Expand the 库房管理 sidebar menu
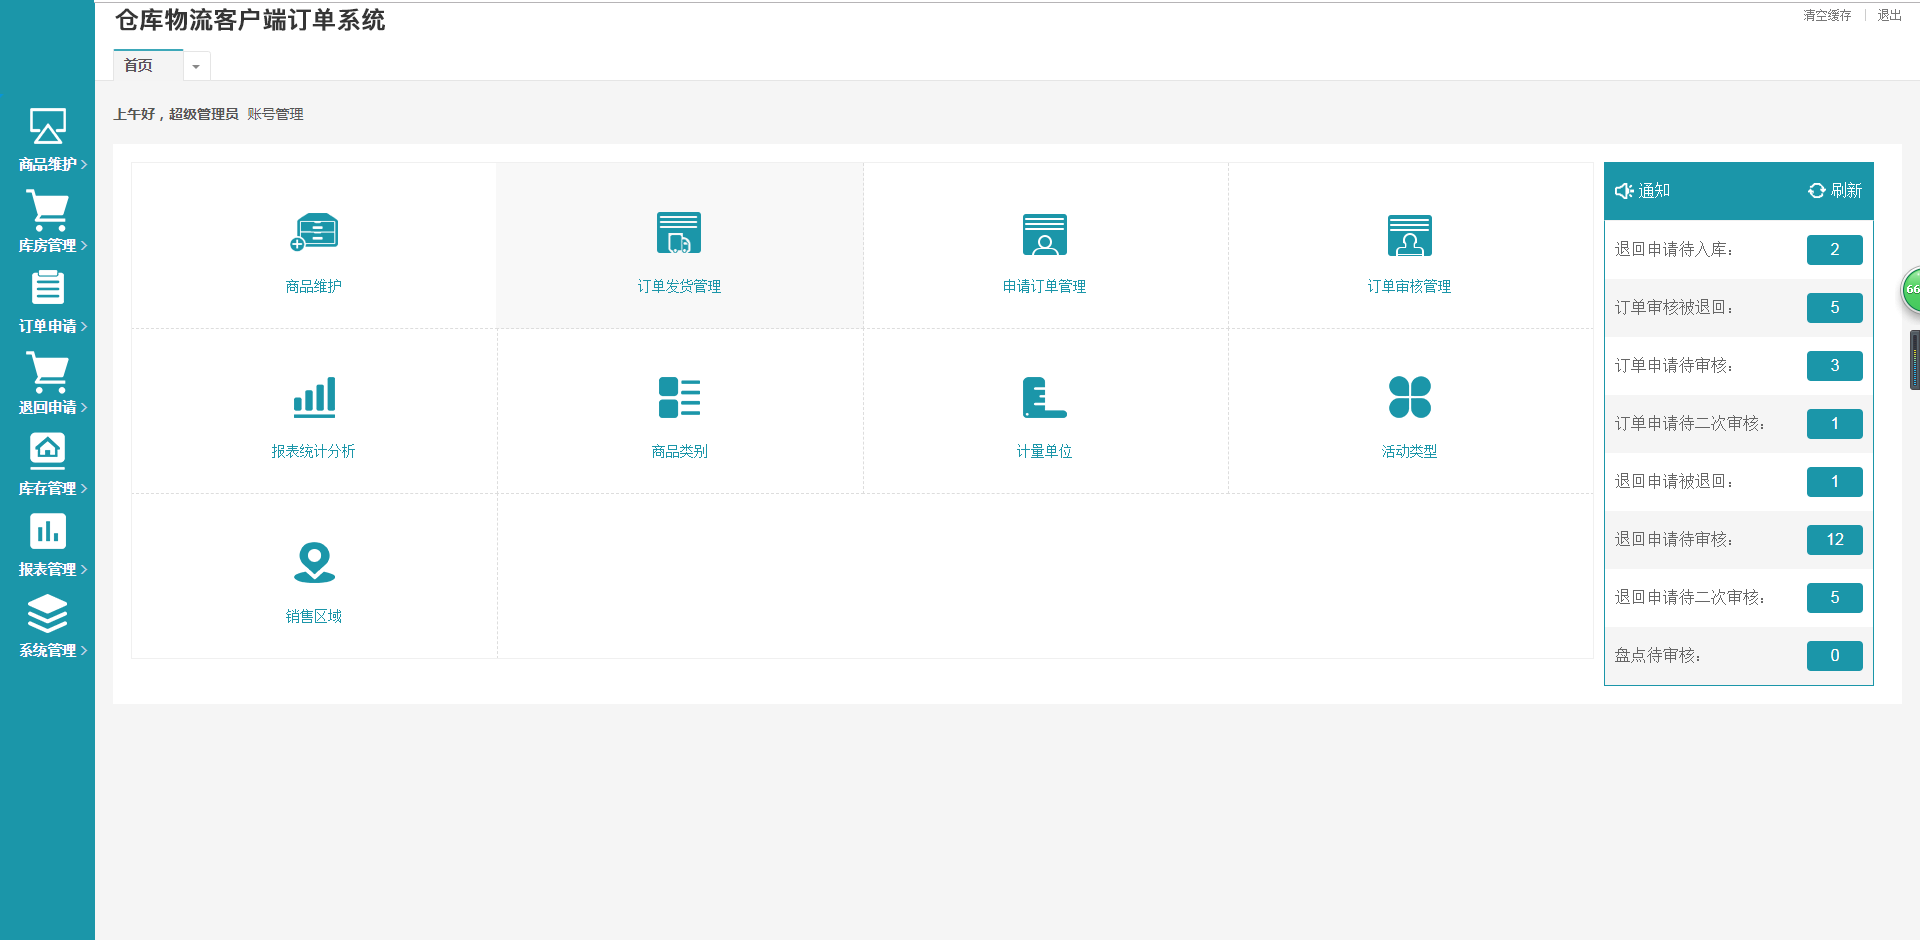The height and width of the screenshot is (940, 1920). (48, 221)
